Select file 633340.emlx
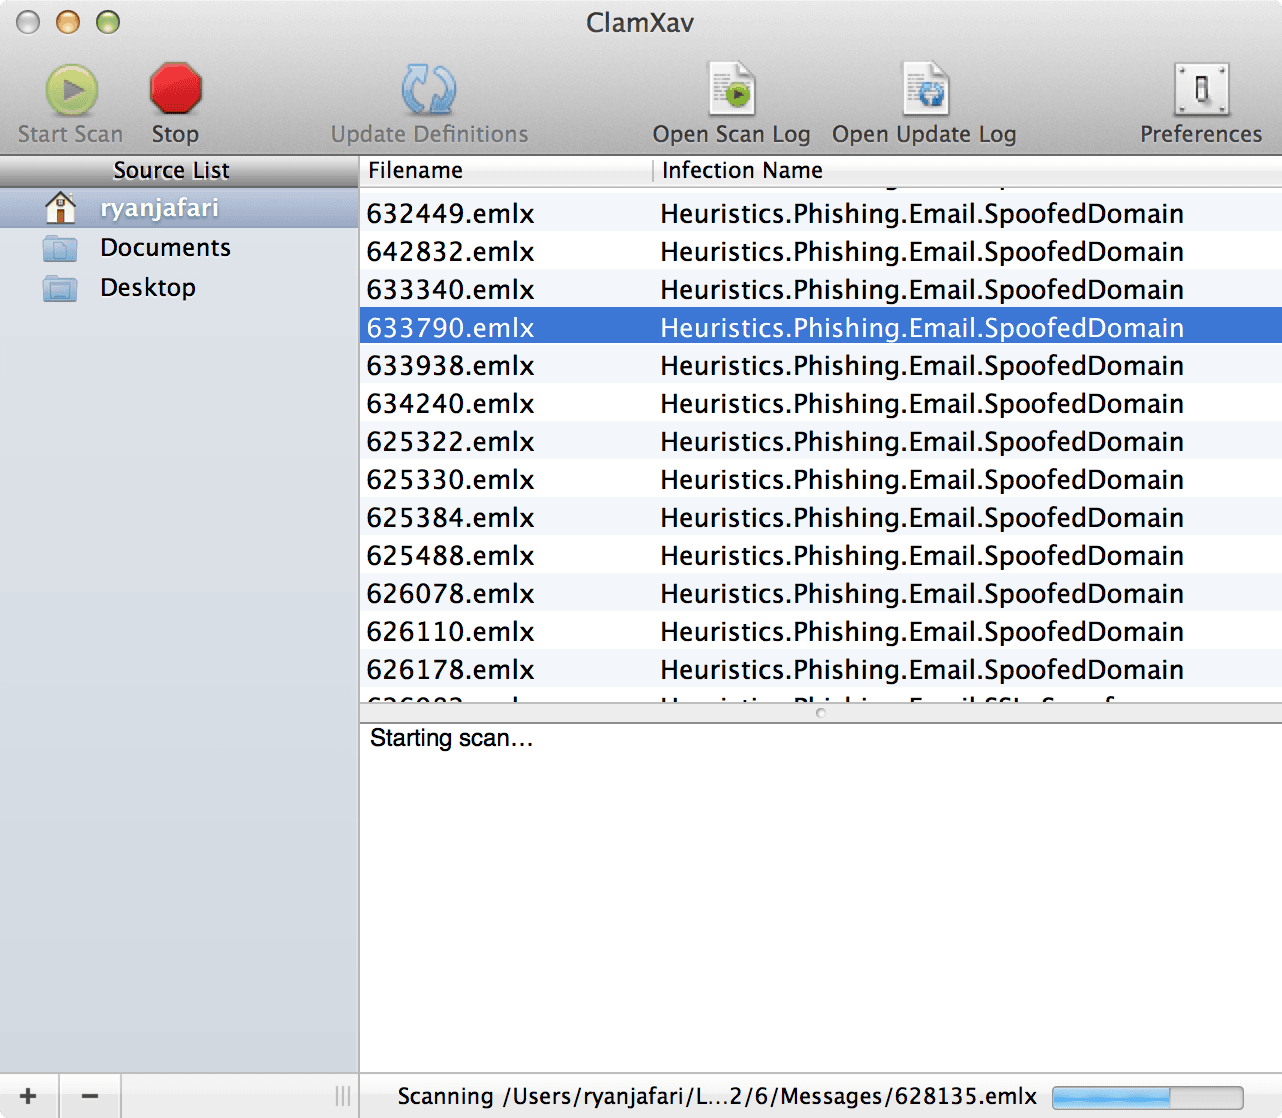 (x=450, y=290)
